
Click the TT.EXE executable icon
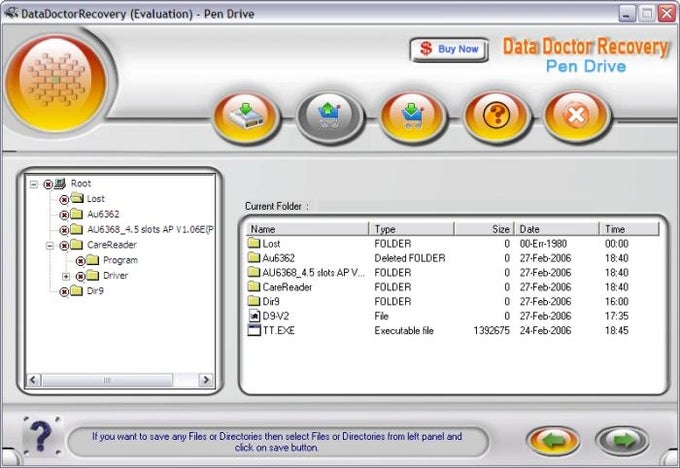coord(254,330)
